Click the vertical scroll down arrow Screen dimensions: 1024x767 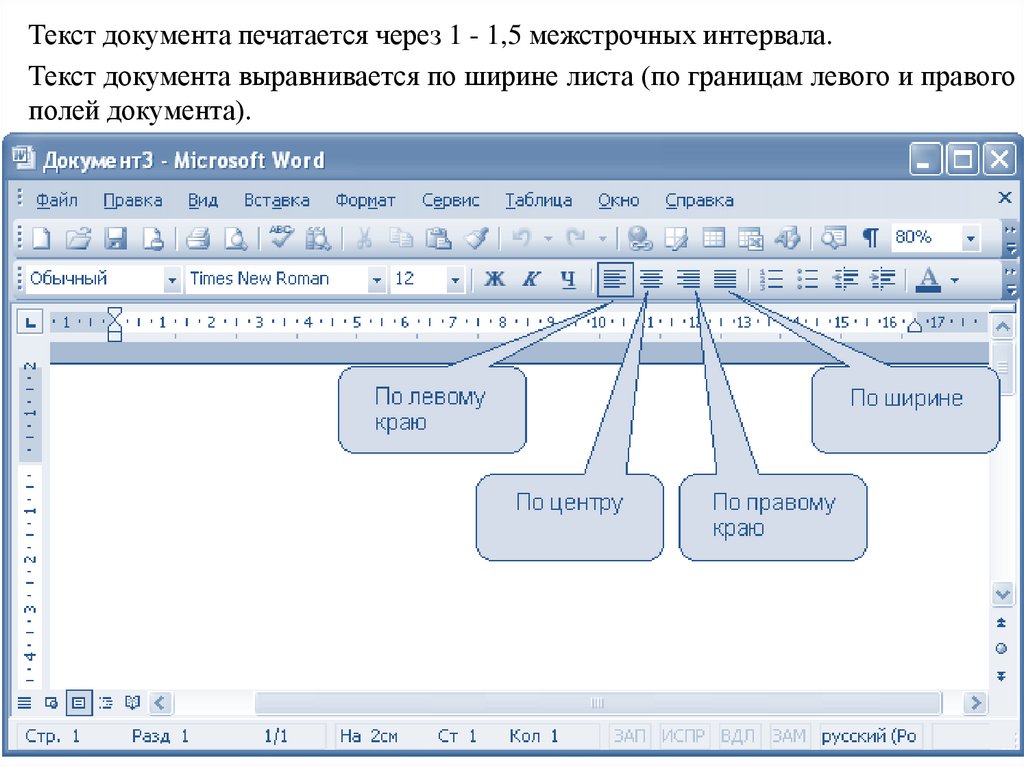click(1002, 595)
